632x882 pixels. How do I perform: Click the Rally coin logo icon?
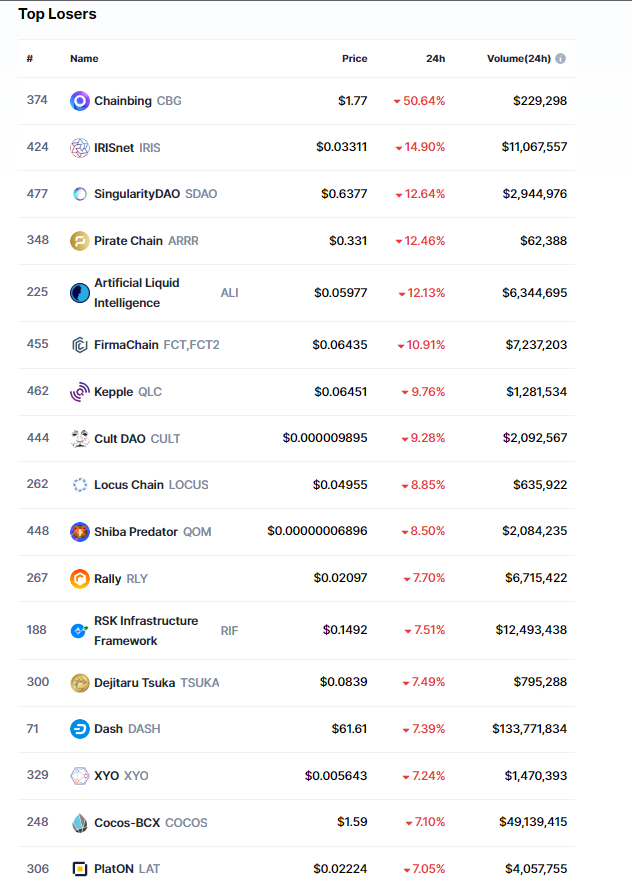pyautogui.click(x=80, y=579)
